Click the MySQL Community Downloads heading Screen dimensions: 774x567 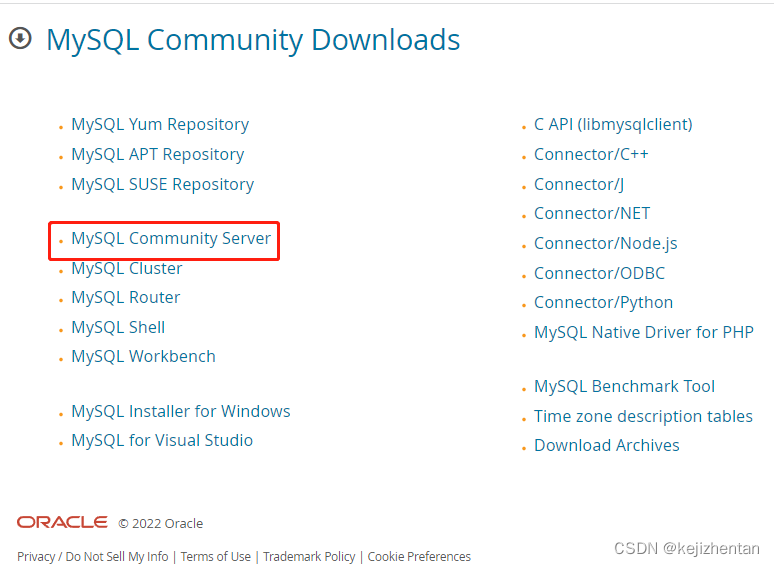pyautogui.click(x=253, y=39)
